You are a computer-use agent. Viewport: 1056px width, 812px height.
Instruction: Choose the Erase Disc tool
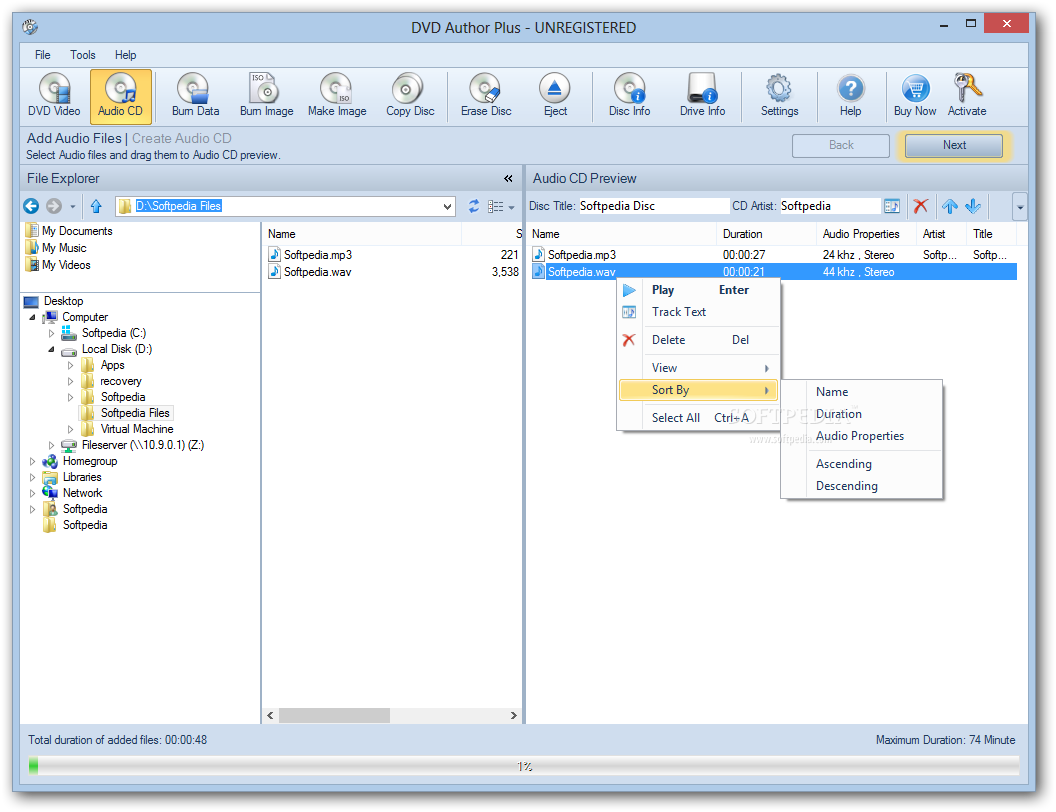pyautogui.click(x=486, y=96)
